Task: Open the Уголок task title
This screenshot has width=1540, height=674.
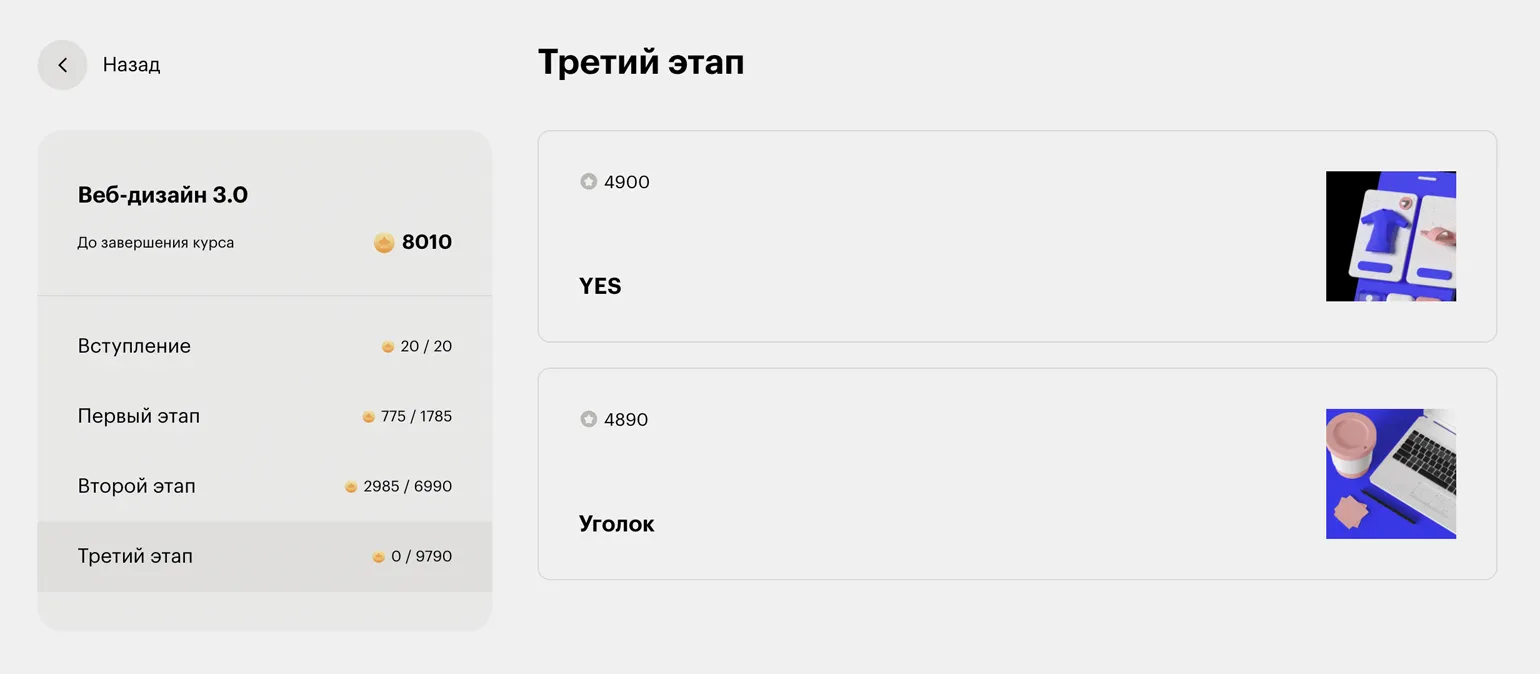Action: 617,524
